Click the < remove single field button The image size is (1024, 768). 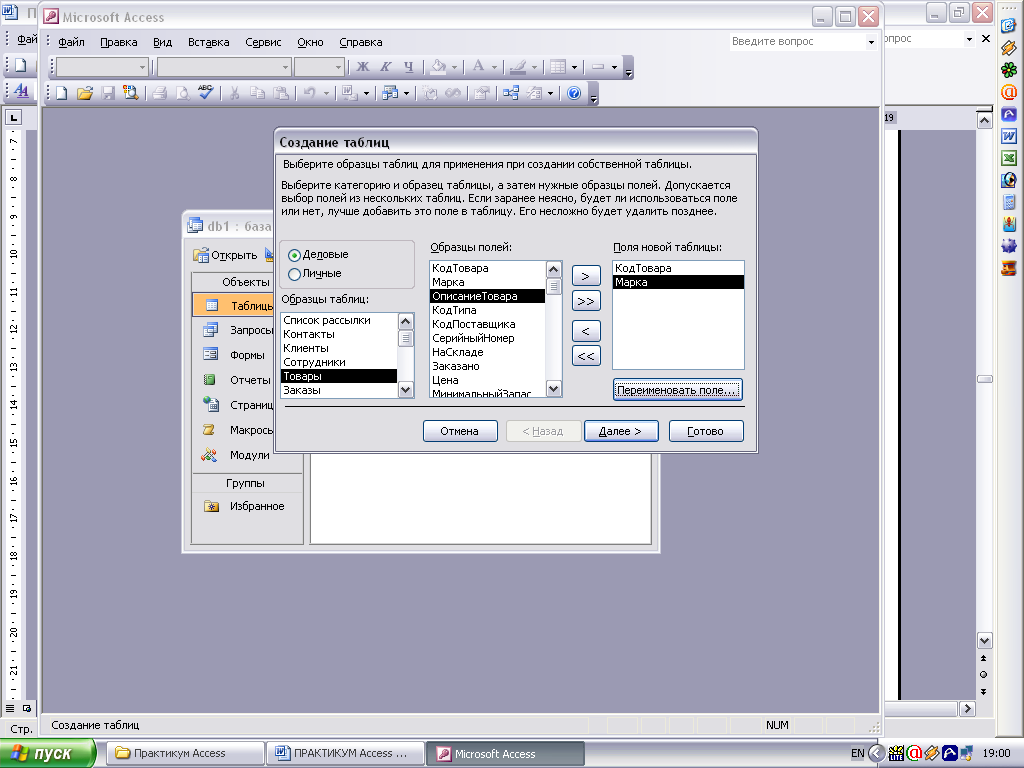[x=586, y=331]
